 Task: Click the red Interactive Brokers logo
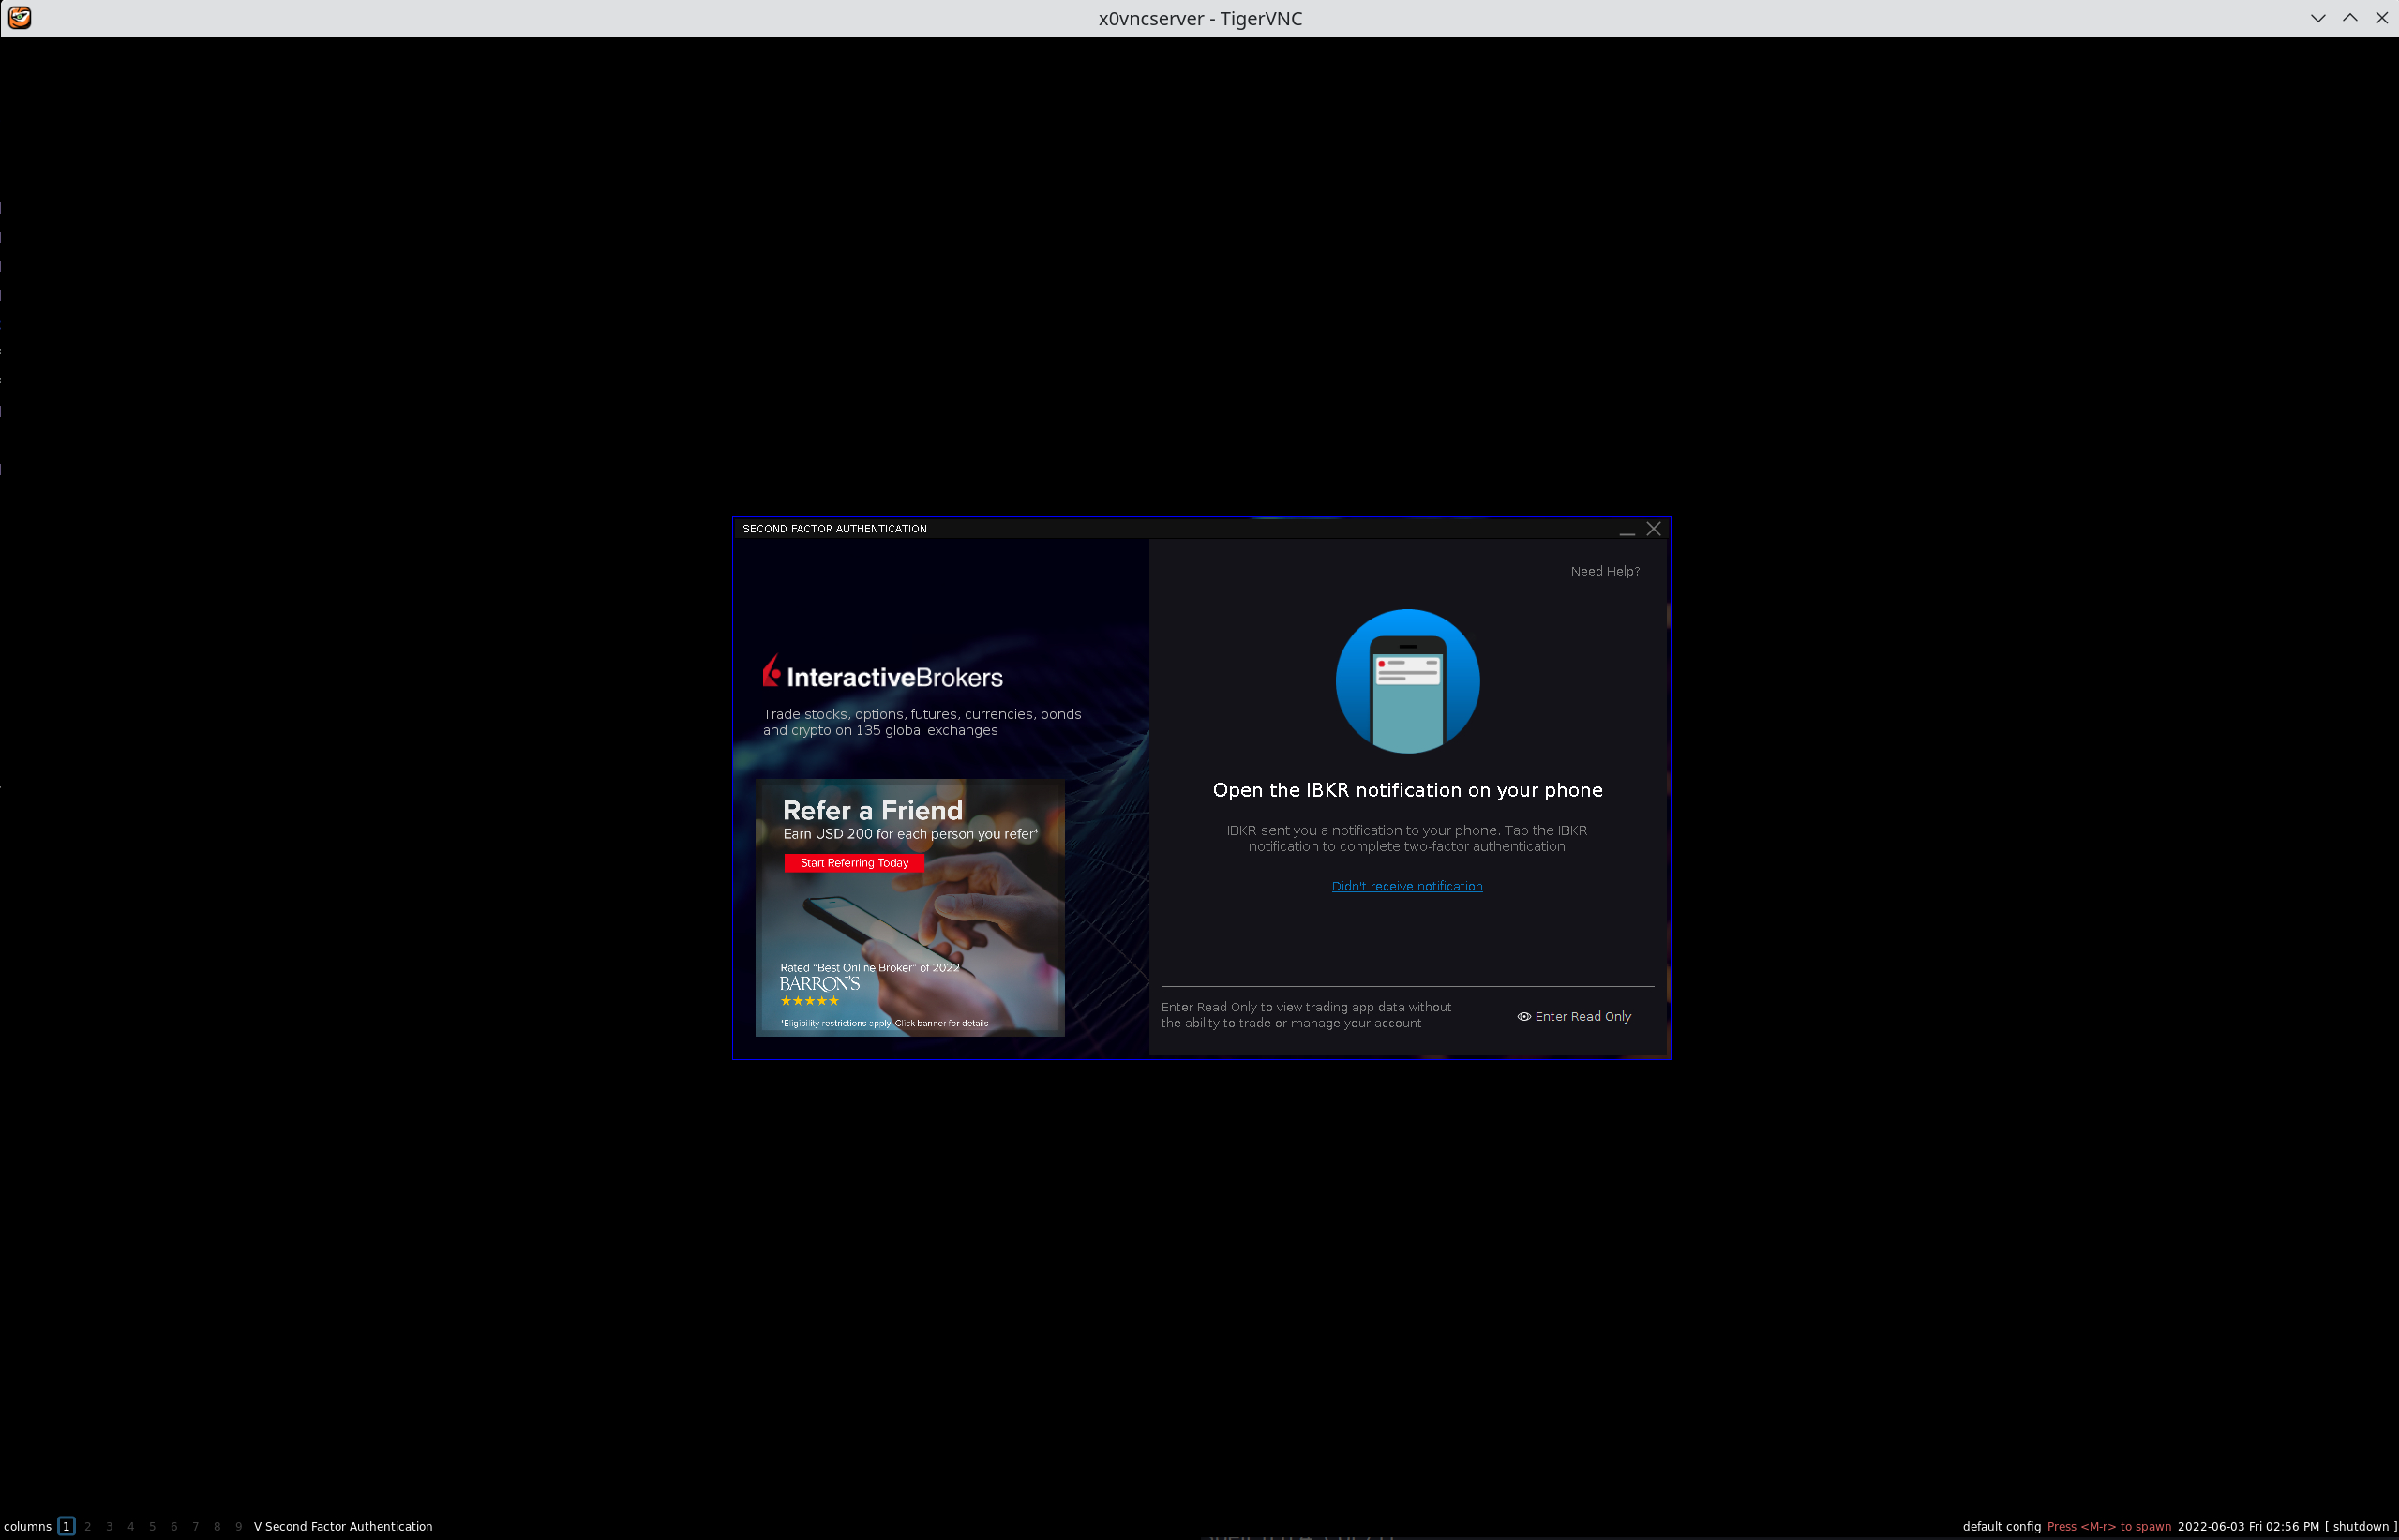[771, 672]
